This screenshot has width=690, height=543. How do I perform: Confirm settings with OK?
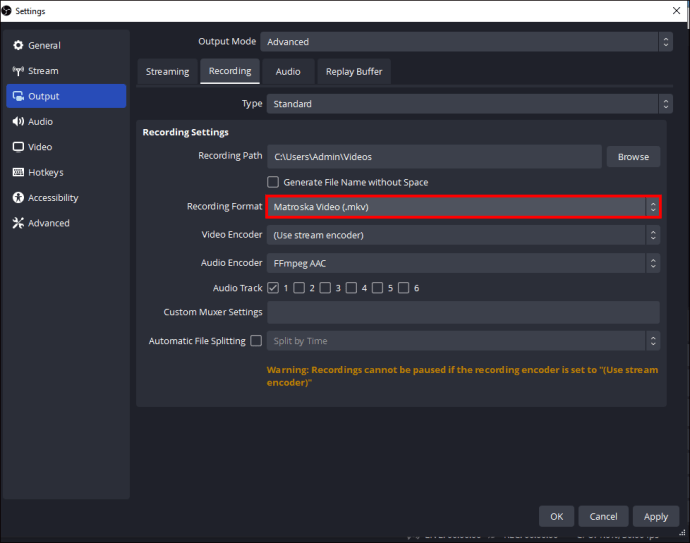(x=556, y=516)
